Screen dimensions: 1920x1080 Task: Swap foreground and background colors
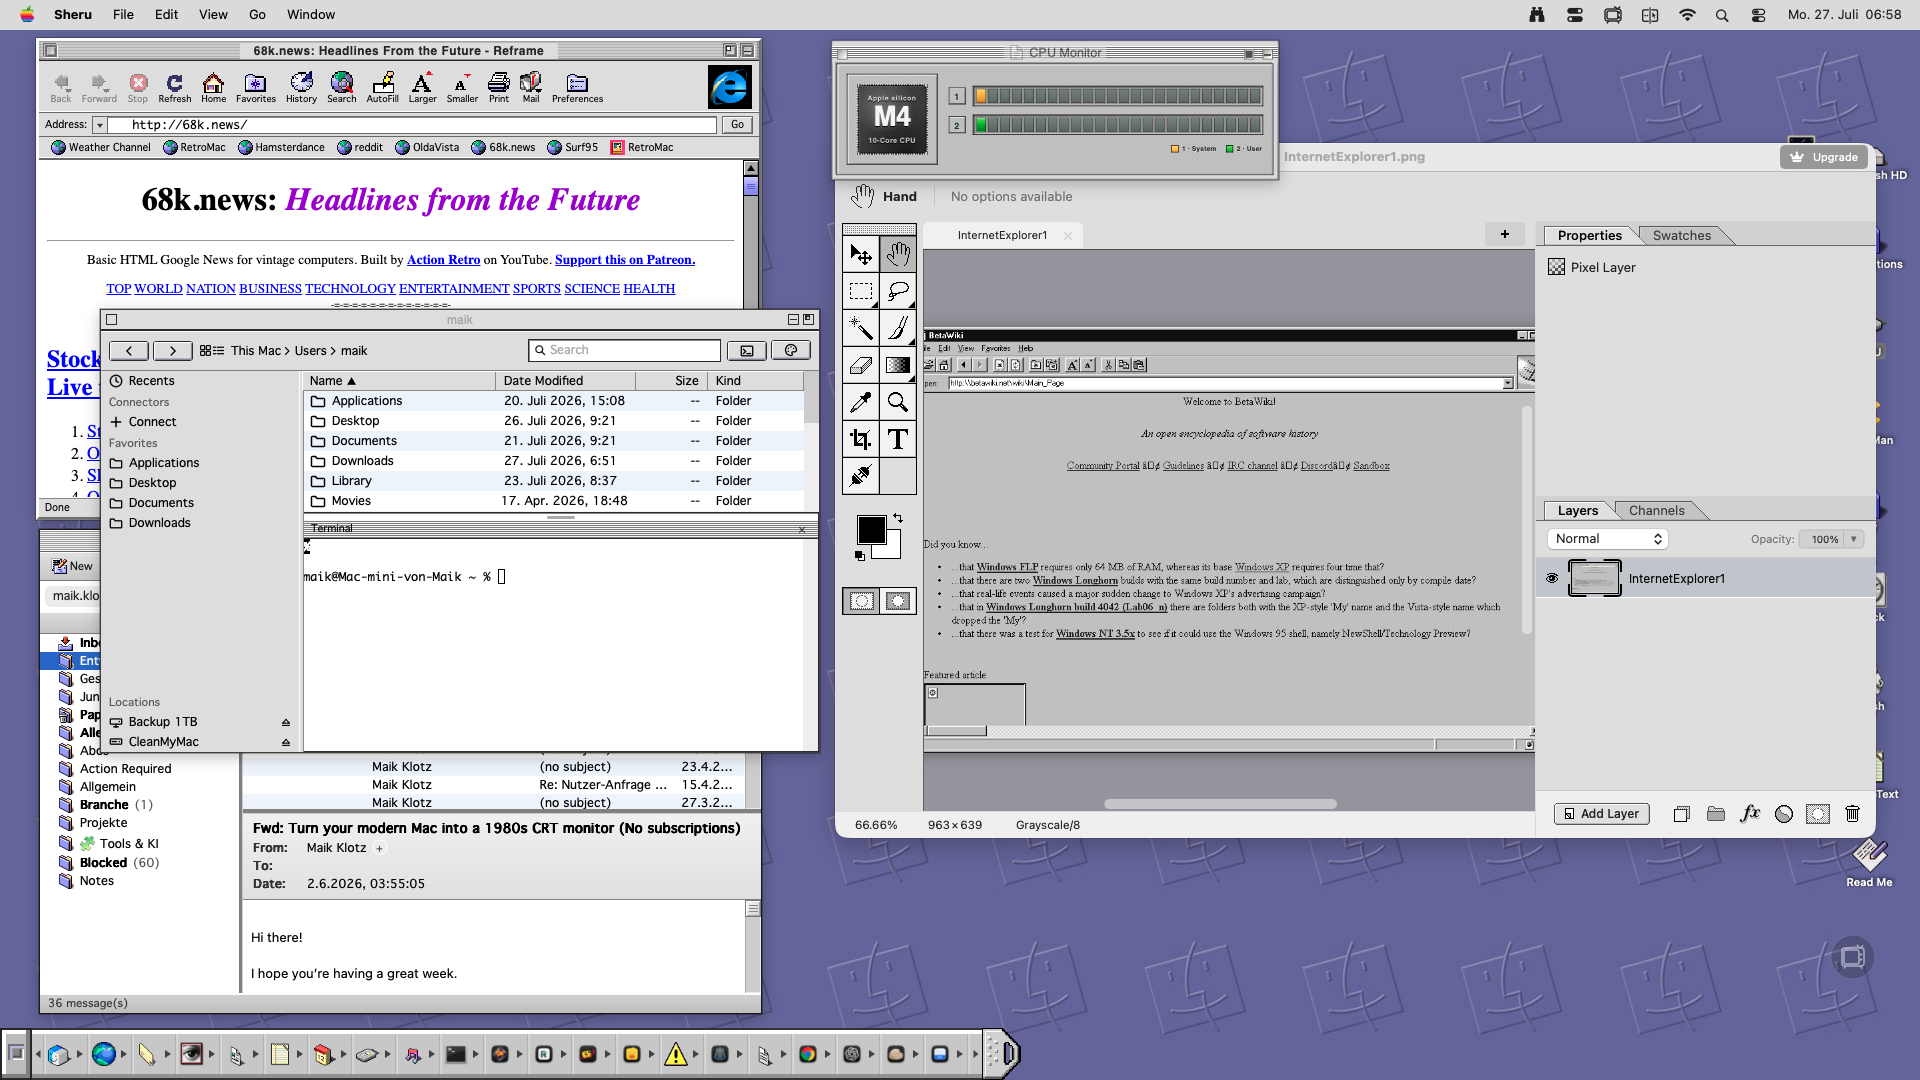[x=898, y=518]
